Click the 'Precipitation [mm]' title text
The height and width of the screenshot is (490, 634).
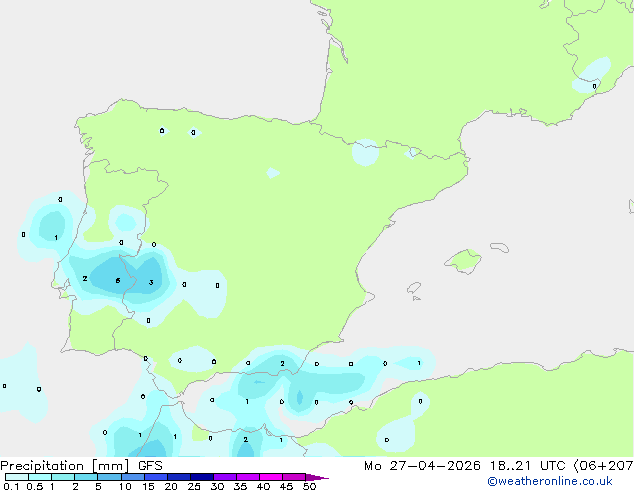click(65, 466)
